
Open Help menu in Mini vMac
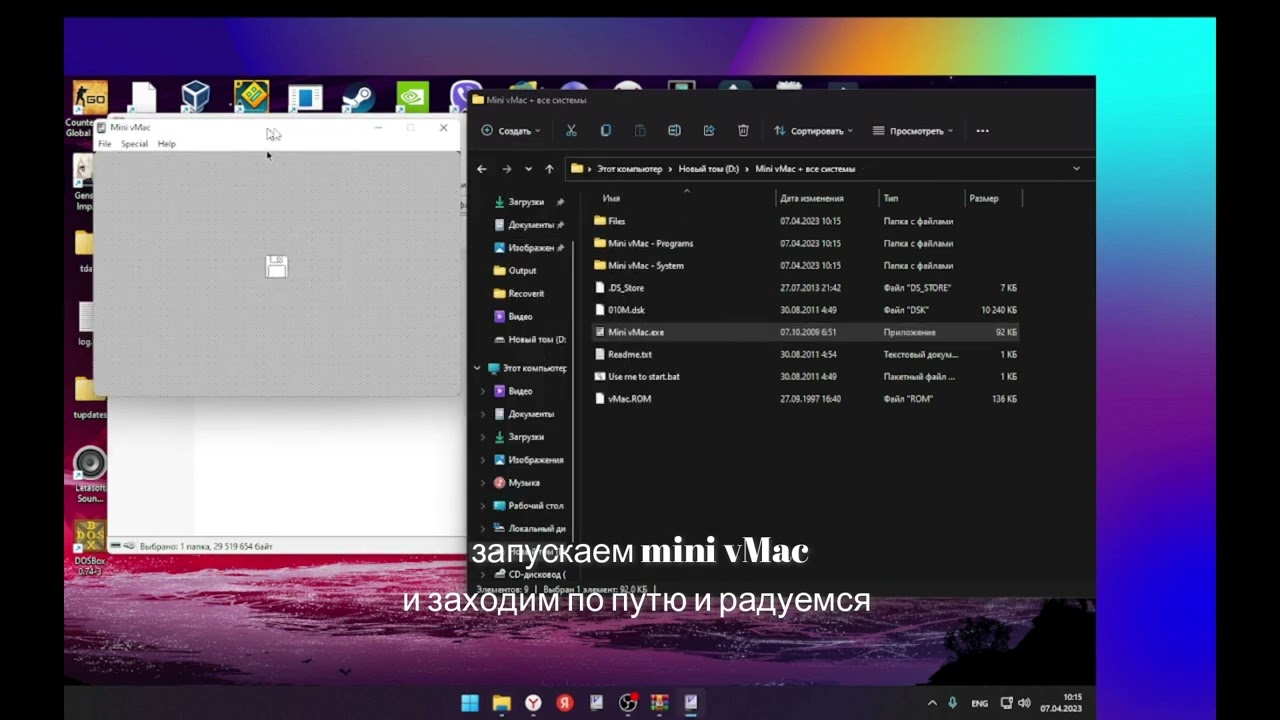tap(166, 144)
